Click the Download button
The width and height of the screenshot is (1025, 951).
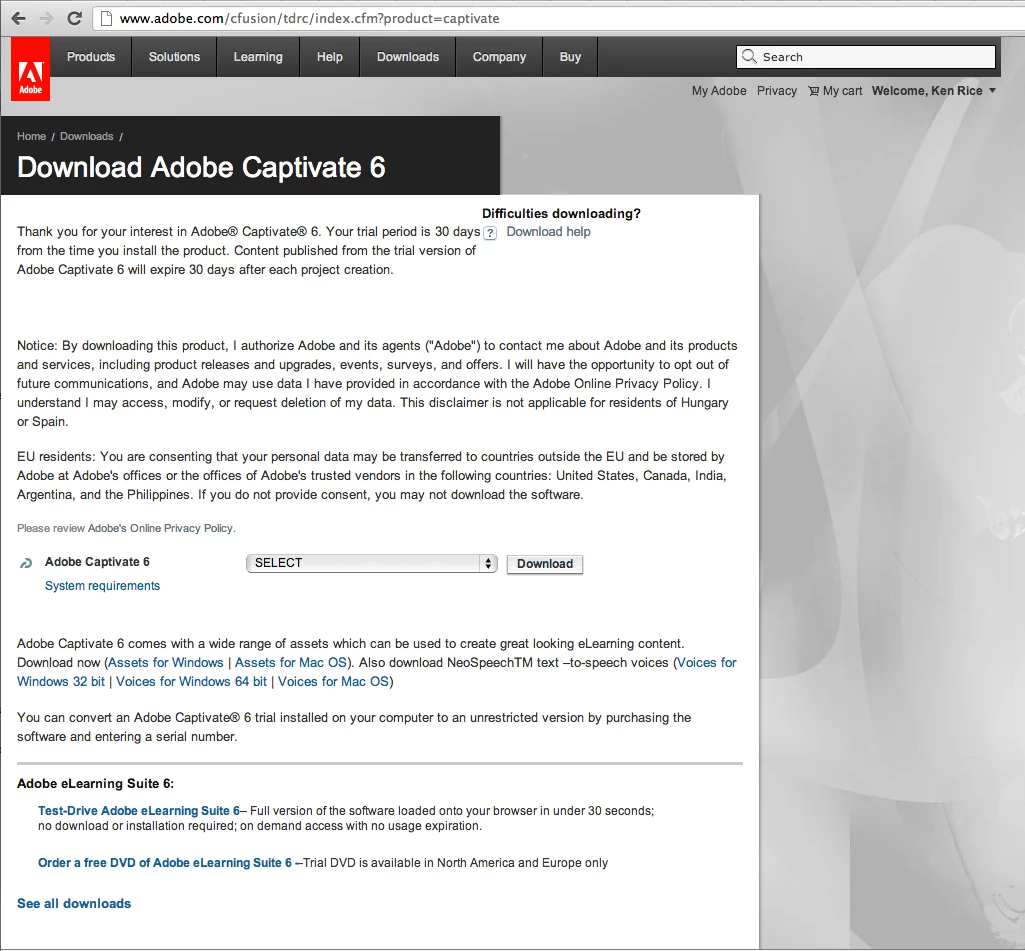(x=545, y=563)
